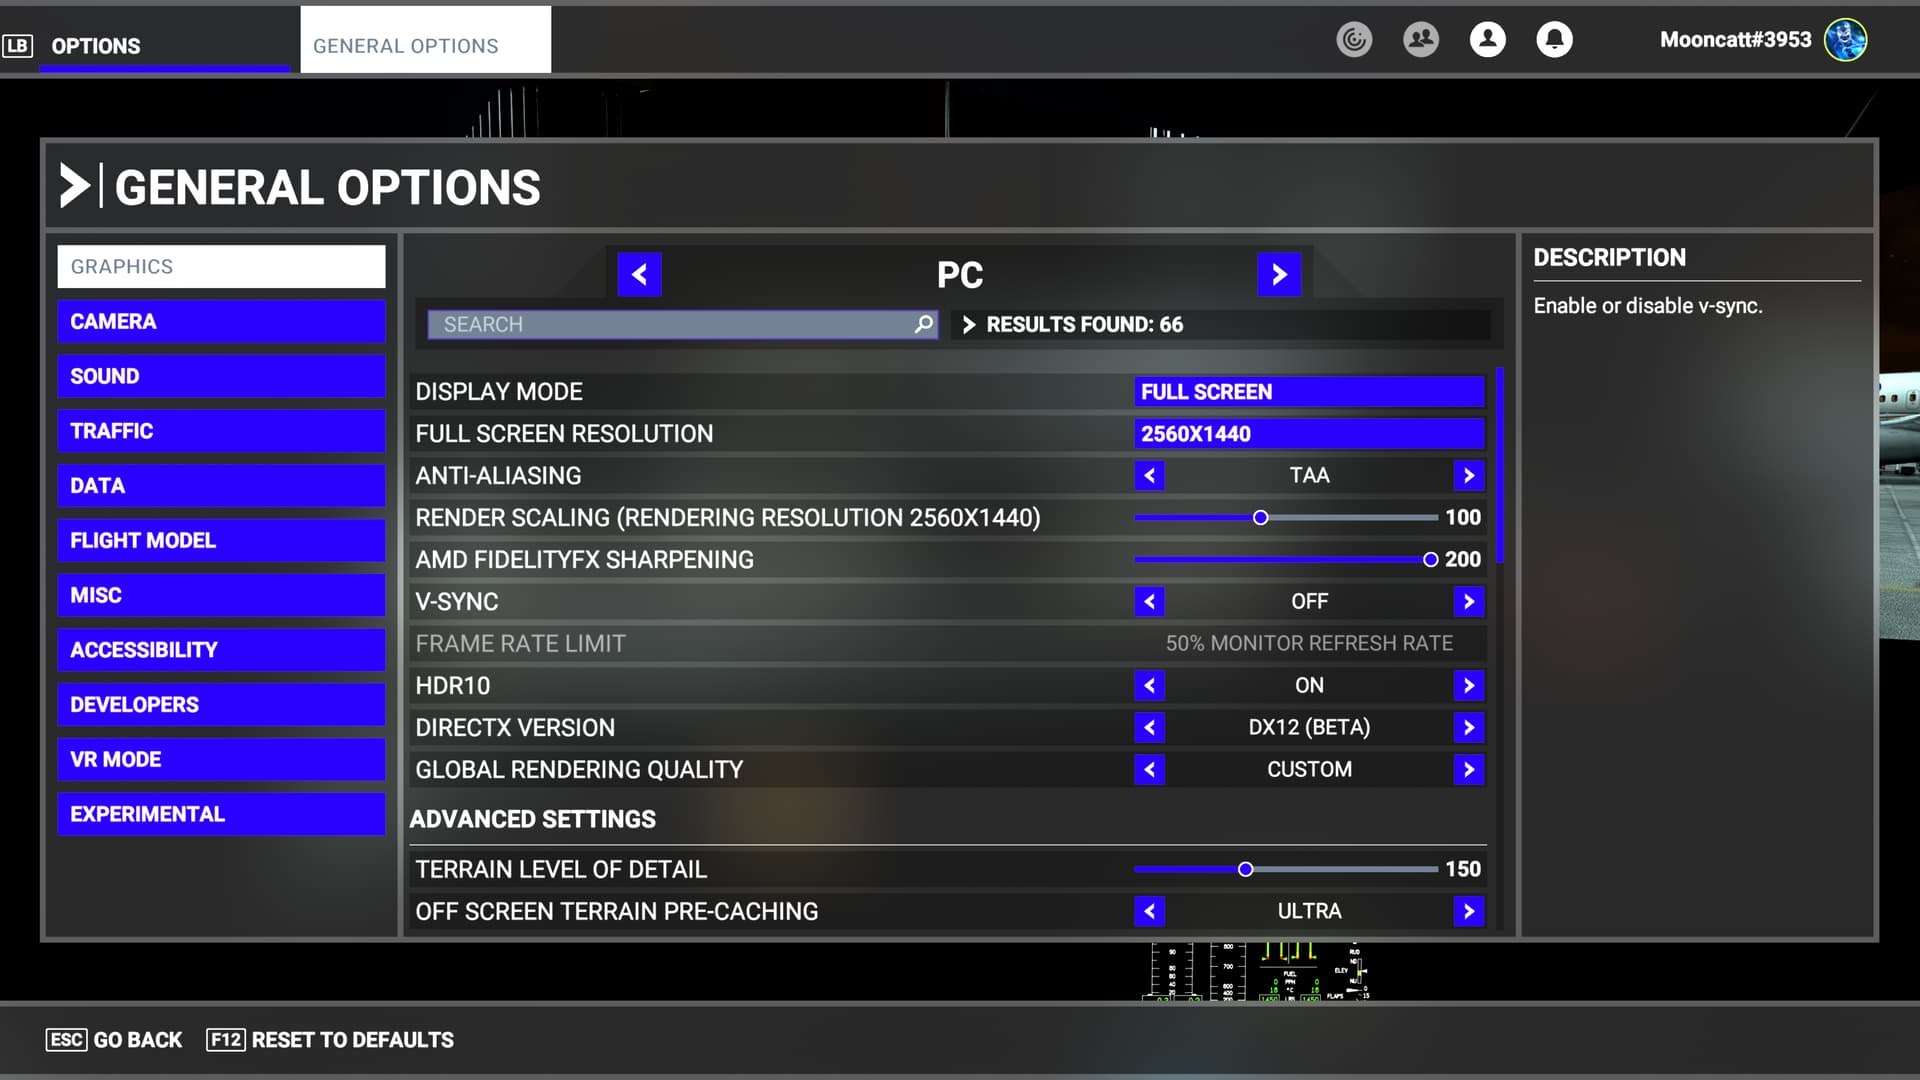Screen dimensions: 1920x1080
Task: Click Reset to Defaults
Action: click(x=330, y=1040)
